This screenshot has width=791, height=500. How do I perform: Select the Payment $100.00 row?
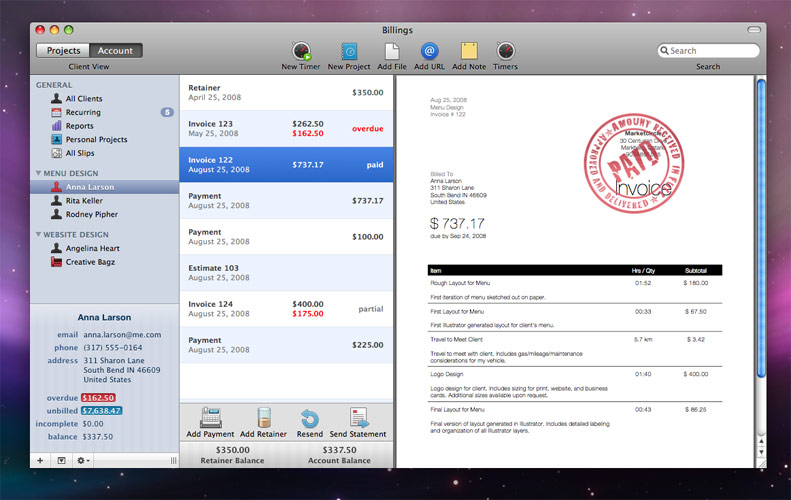coord(286,237)
